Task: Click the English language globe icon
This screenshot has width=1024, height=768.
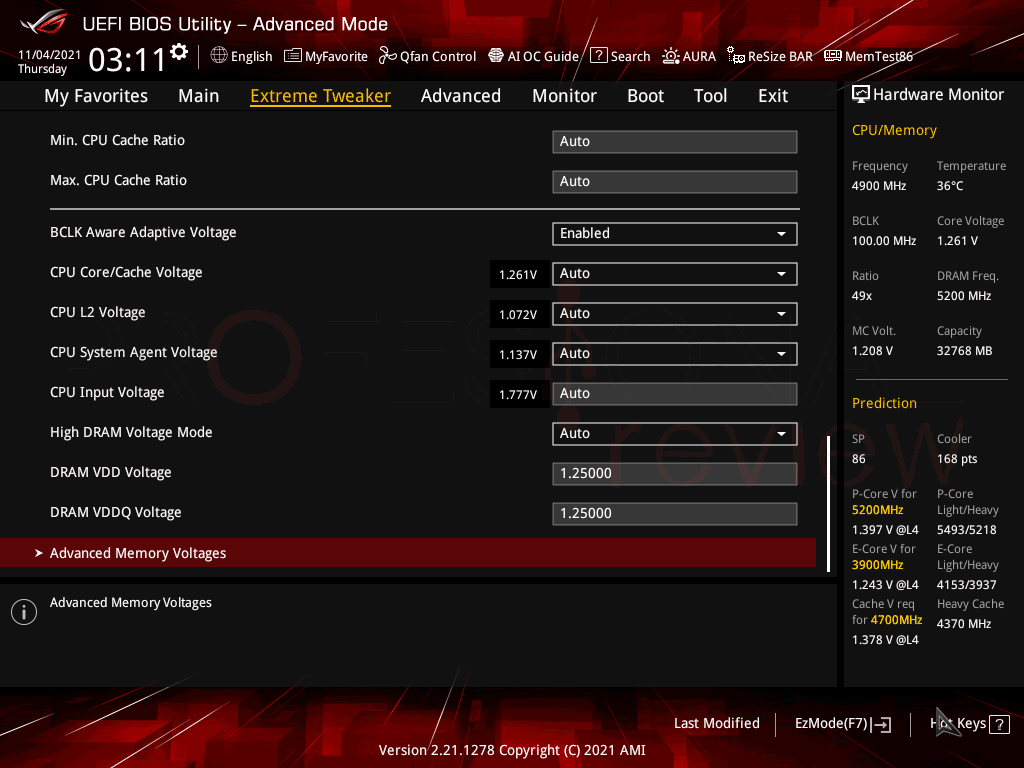Action: coord(219,56)
